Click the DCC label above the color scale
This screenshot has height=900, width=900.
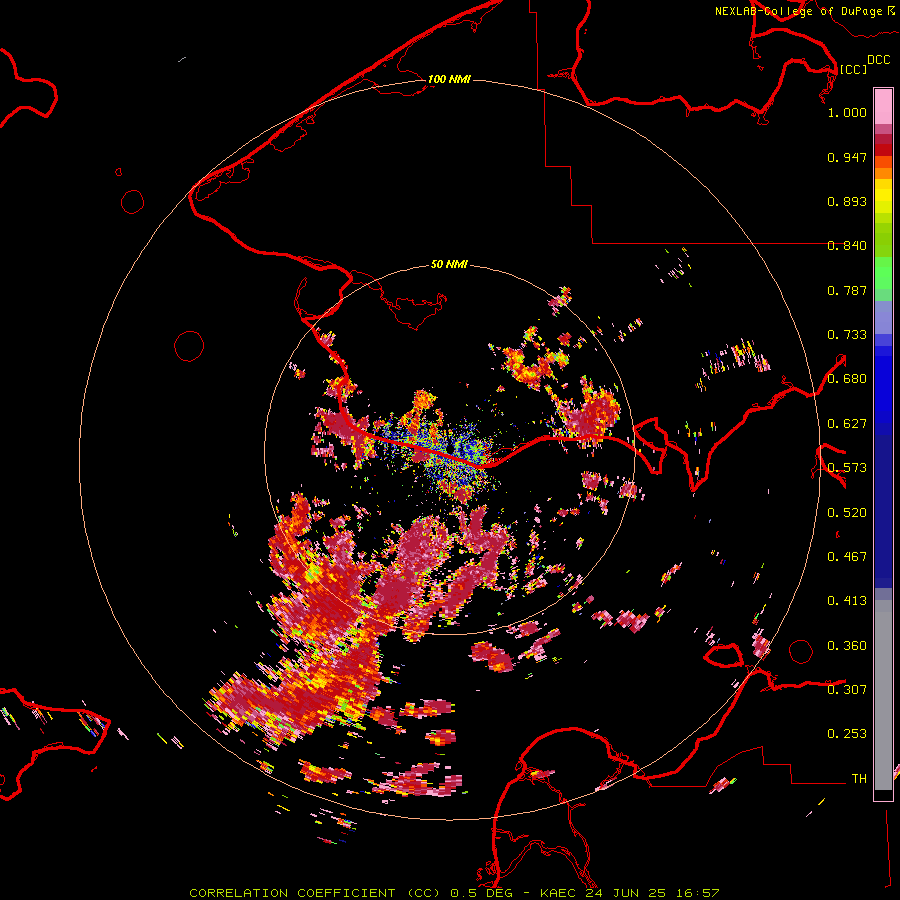coord(878,60)
